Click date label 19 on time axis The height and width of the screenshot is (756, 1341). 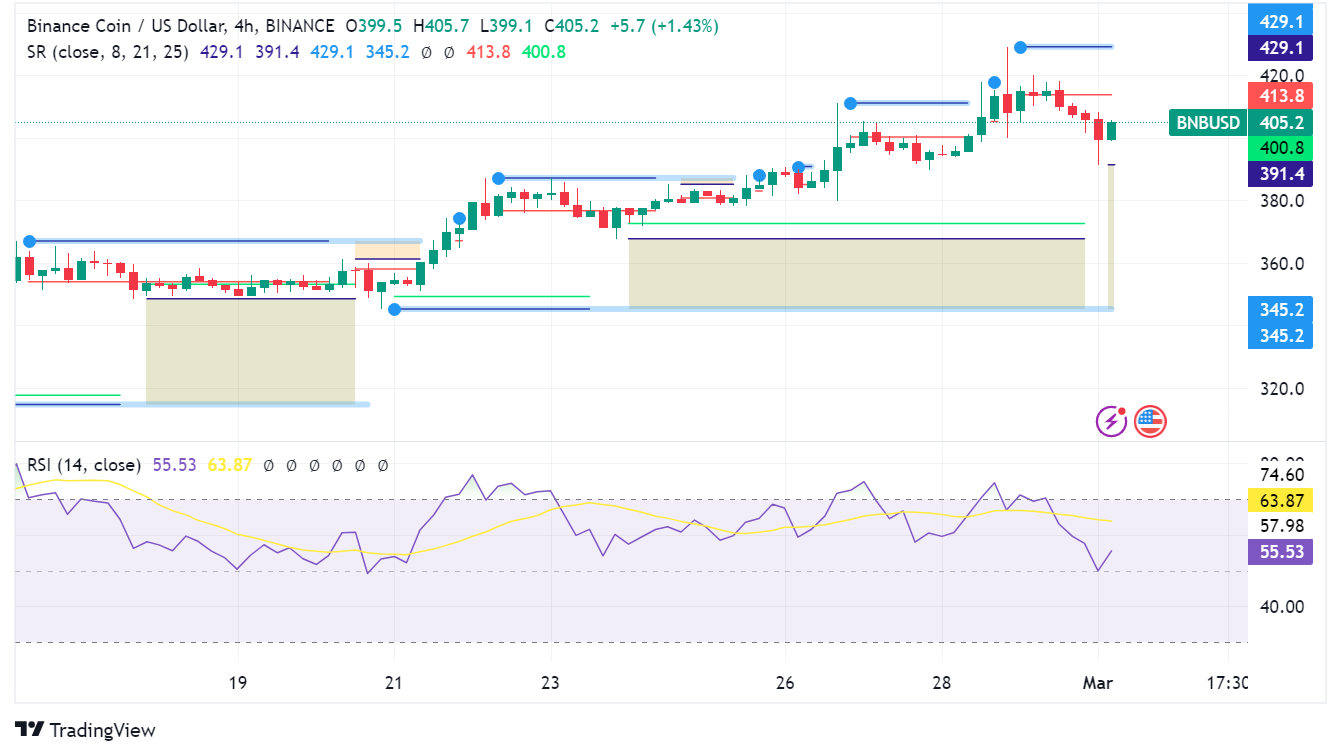click(237, 683)
